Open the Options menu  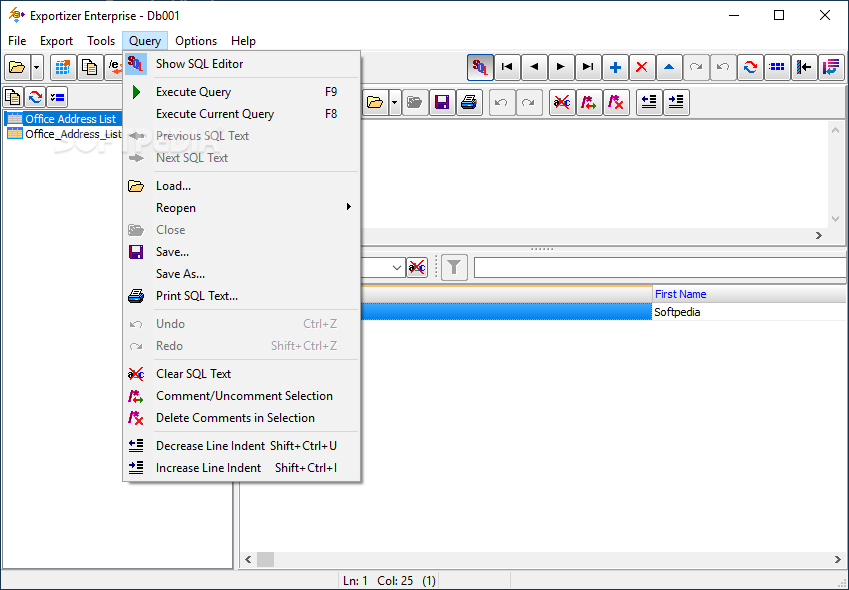coord(196,41)
